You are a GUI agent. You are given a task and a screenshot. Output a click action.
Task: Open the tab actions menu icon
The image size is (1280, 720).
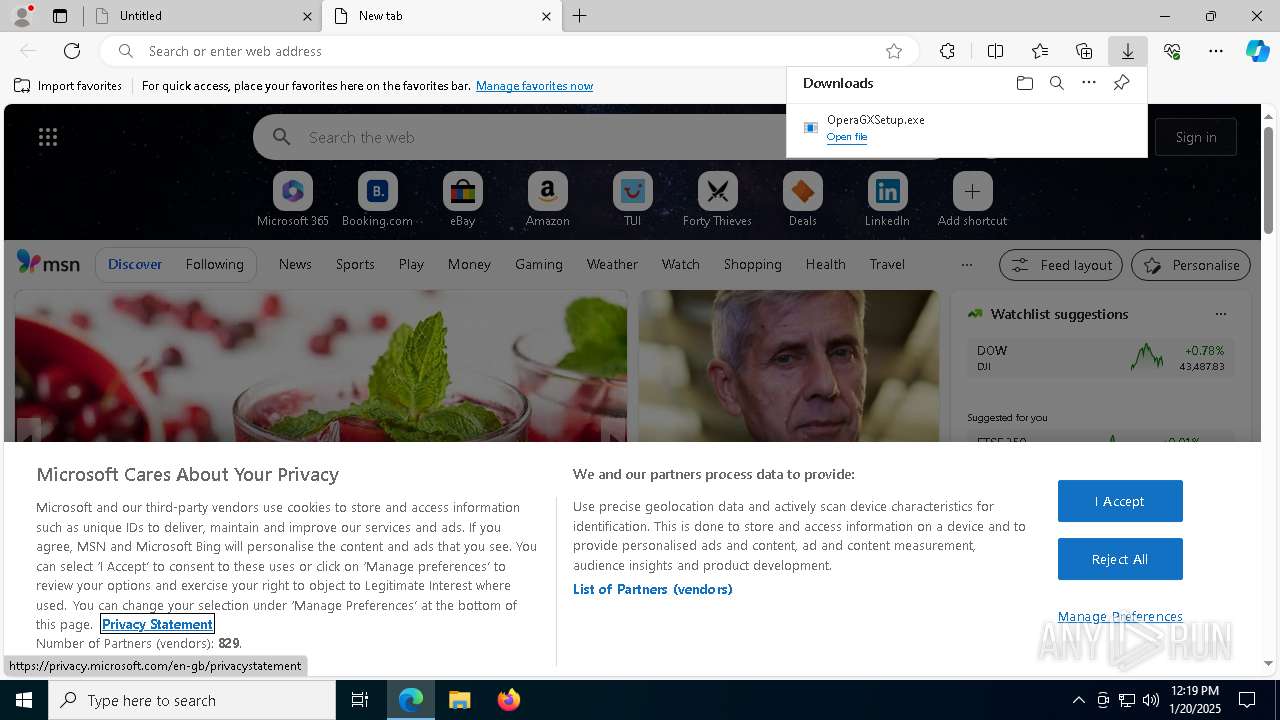[x=60, y=16]
